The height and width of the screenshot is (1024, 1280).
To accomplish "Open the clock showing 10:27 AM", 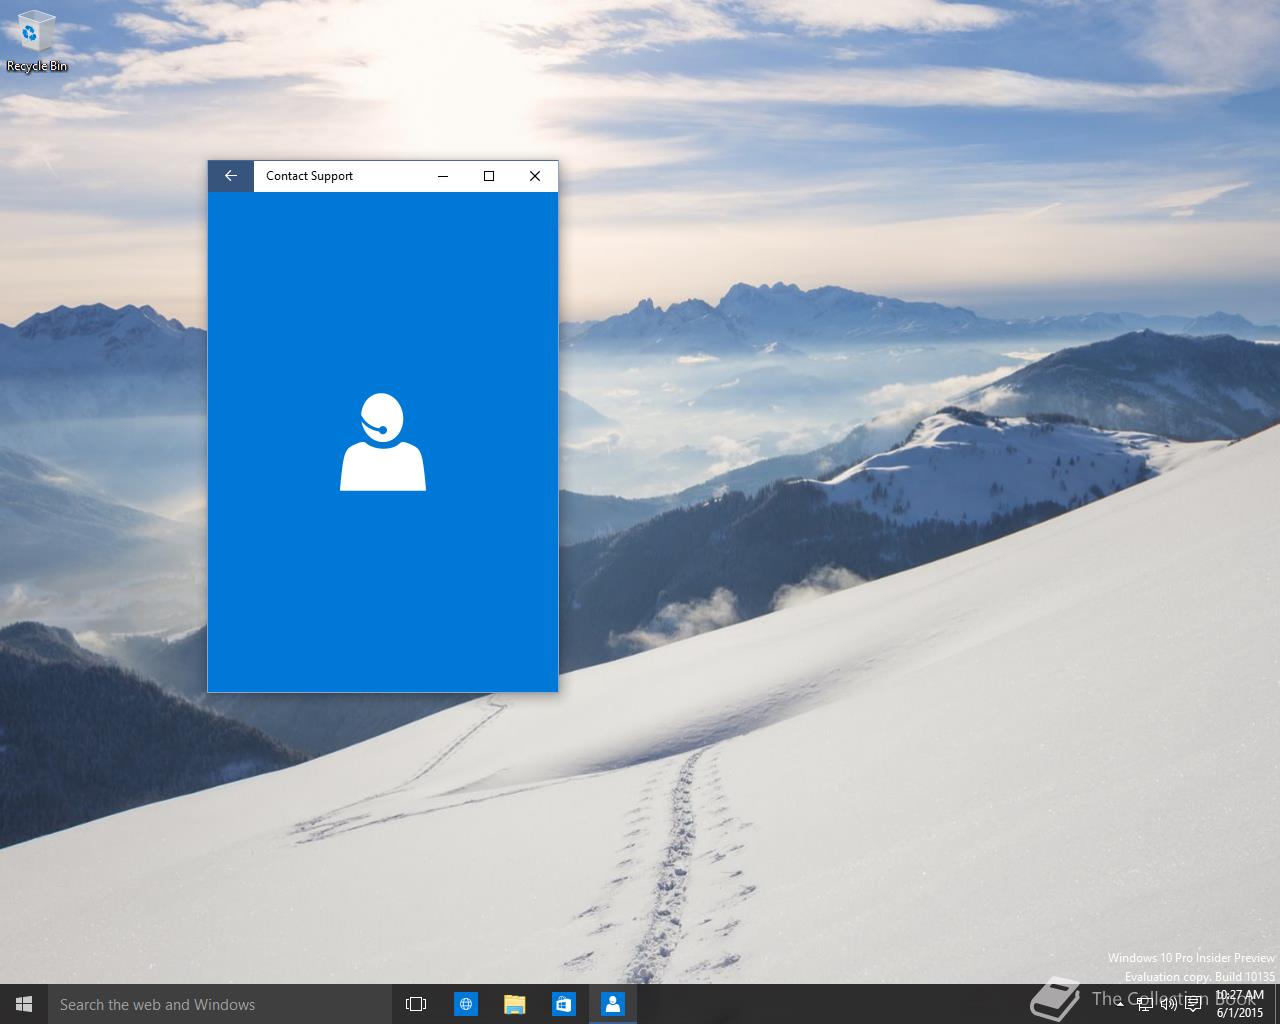I will (1240, 1004).
